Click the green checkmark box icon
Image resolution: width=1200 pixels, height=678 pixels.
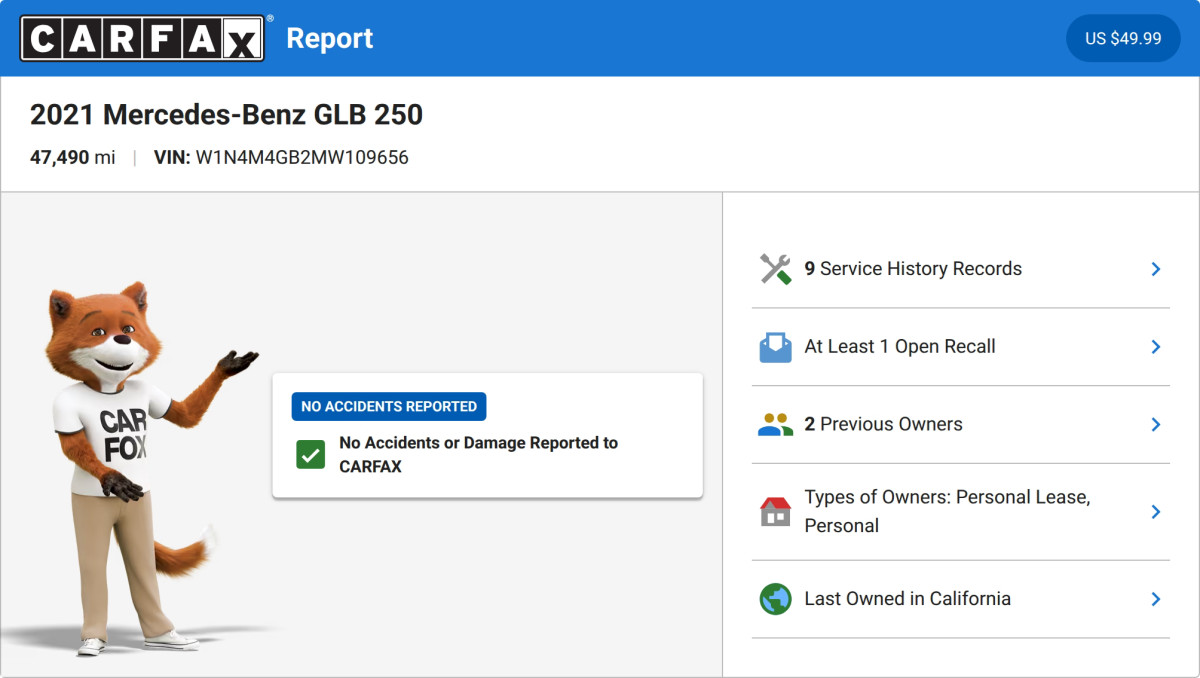[x=310, y=455]
